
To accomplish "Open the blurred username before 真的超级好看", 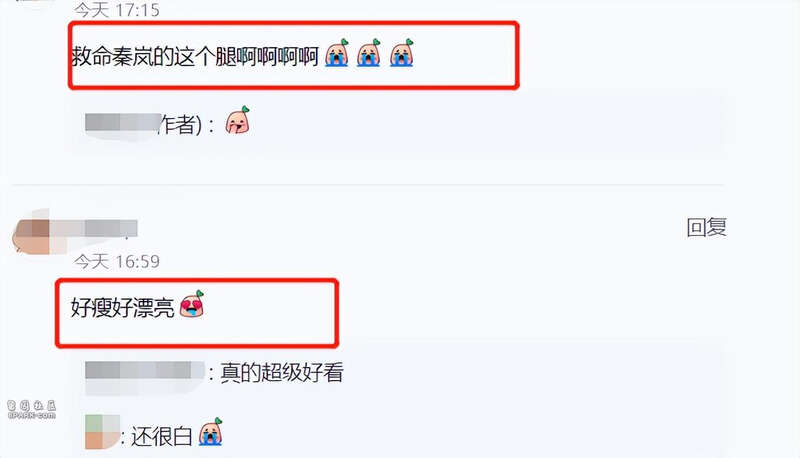I will click(x=145, y=371).
